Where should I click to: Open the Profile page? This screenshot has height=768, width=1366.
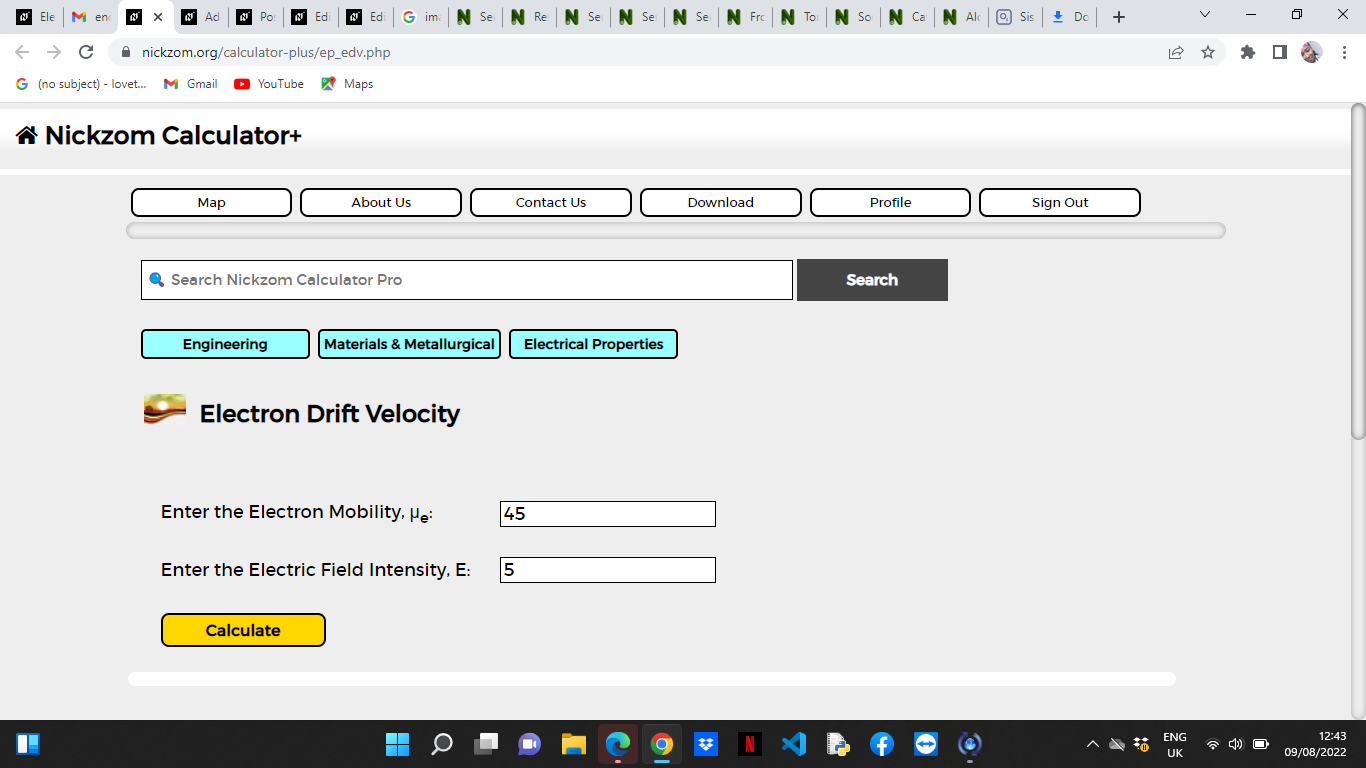[x=890, y=202]
